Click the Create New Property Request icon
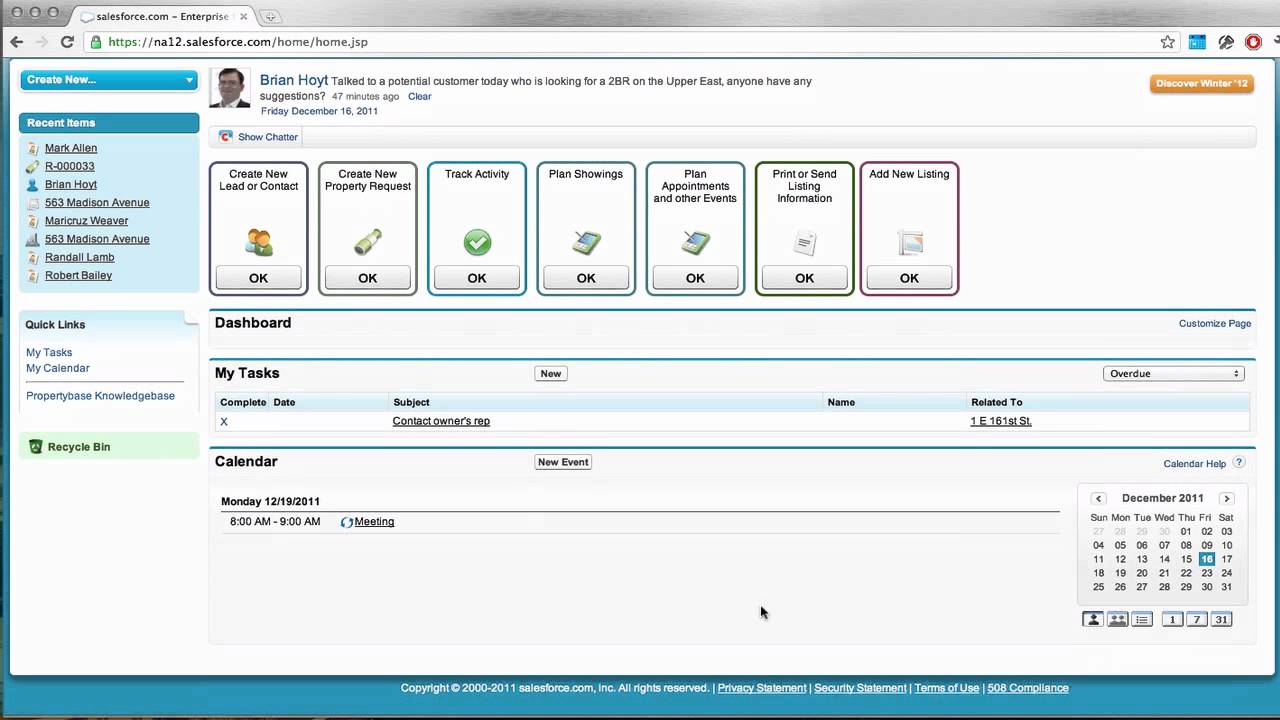1280x720 pixels. click(x=367, y=242)
